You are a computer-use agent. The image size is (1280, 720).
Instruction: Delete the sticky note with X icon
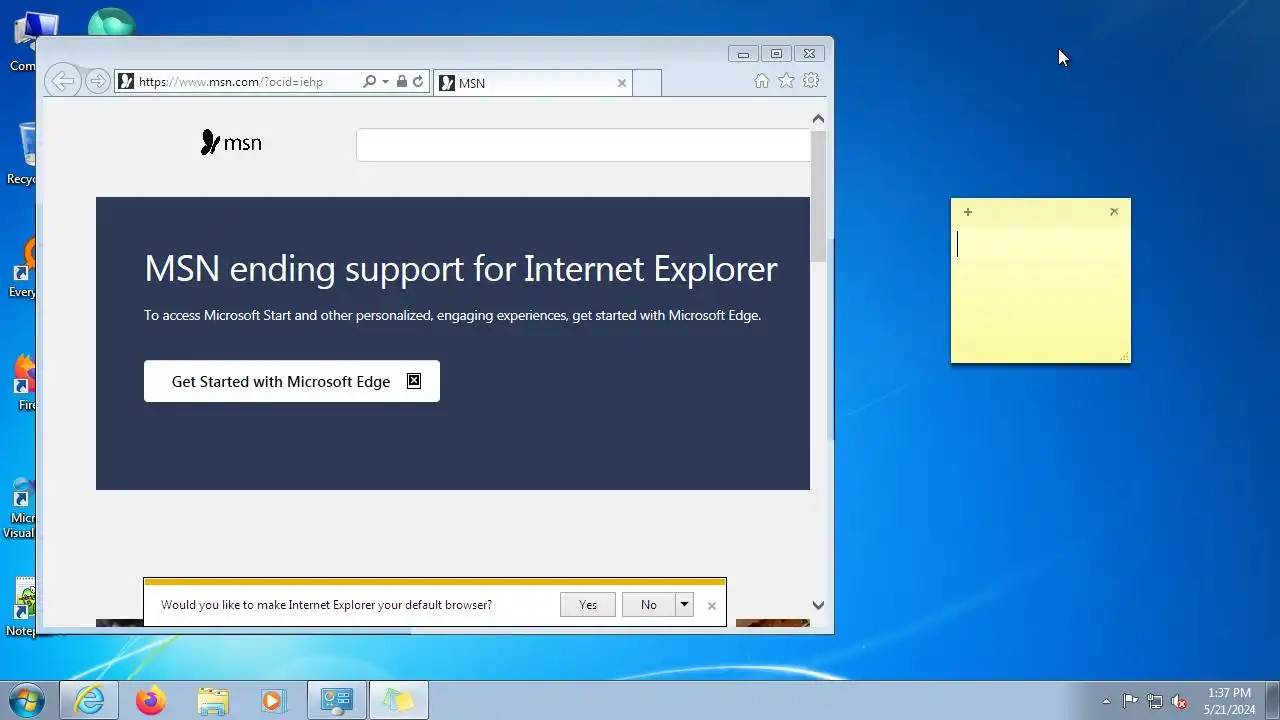pyautogui.click(x=1114, y=212)
